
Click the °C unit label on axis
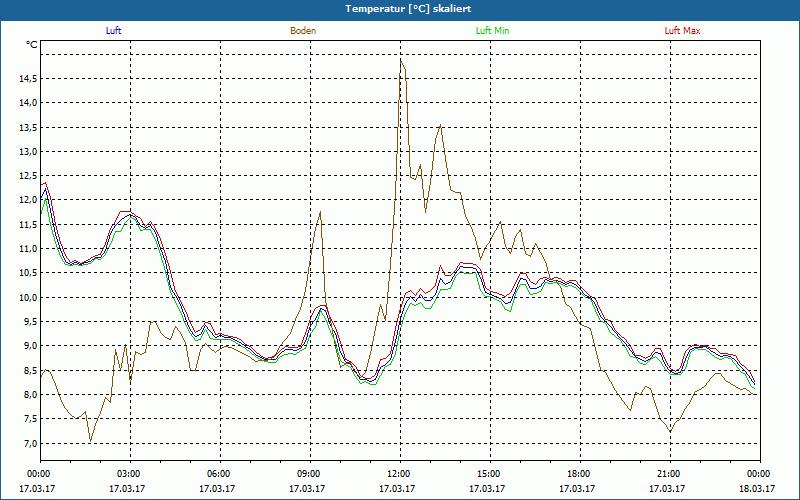coord(32,45)
